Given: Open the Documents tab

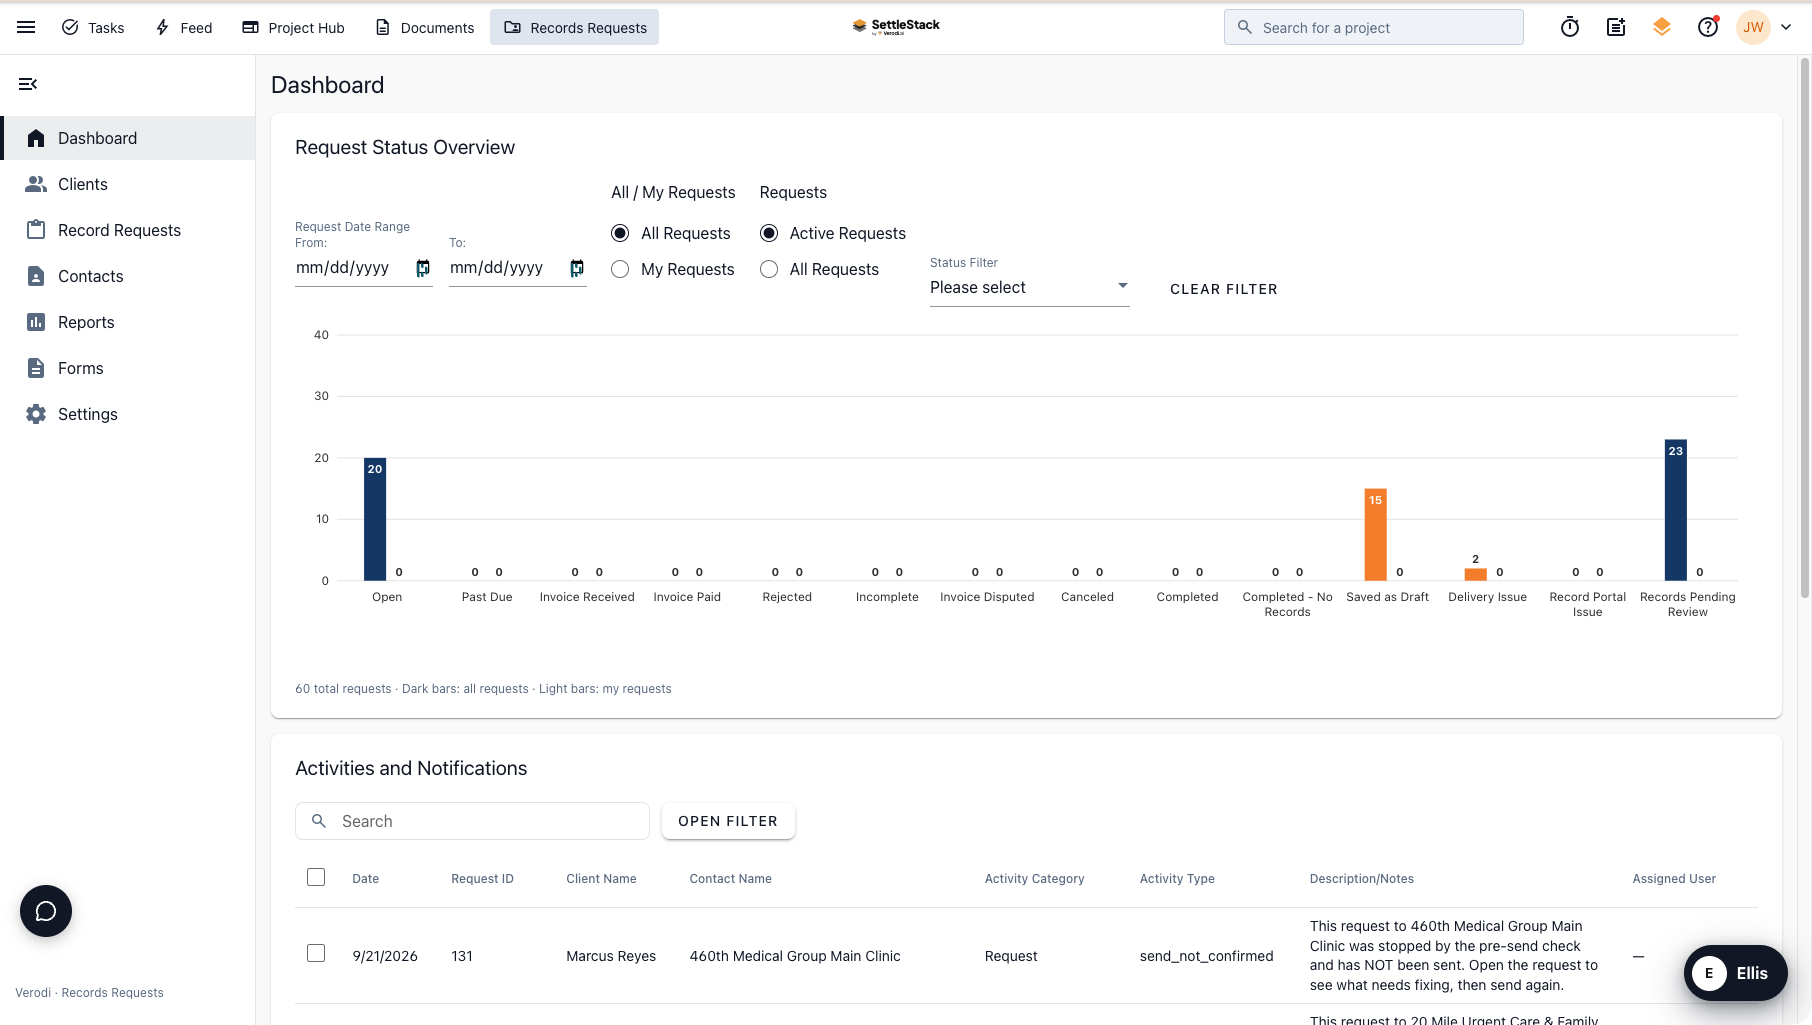Looking at the screenshot, I should (x=424, y=27).
